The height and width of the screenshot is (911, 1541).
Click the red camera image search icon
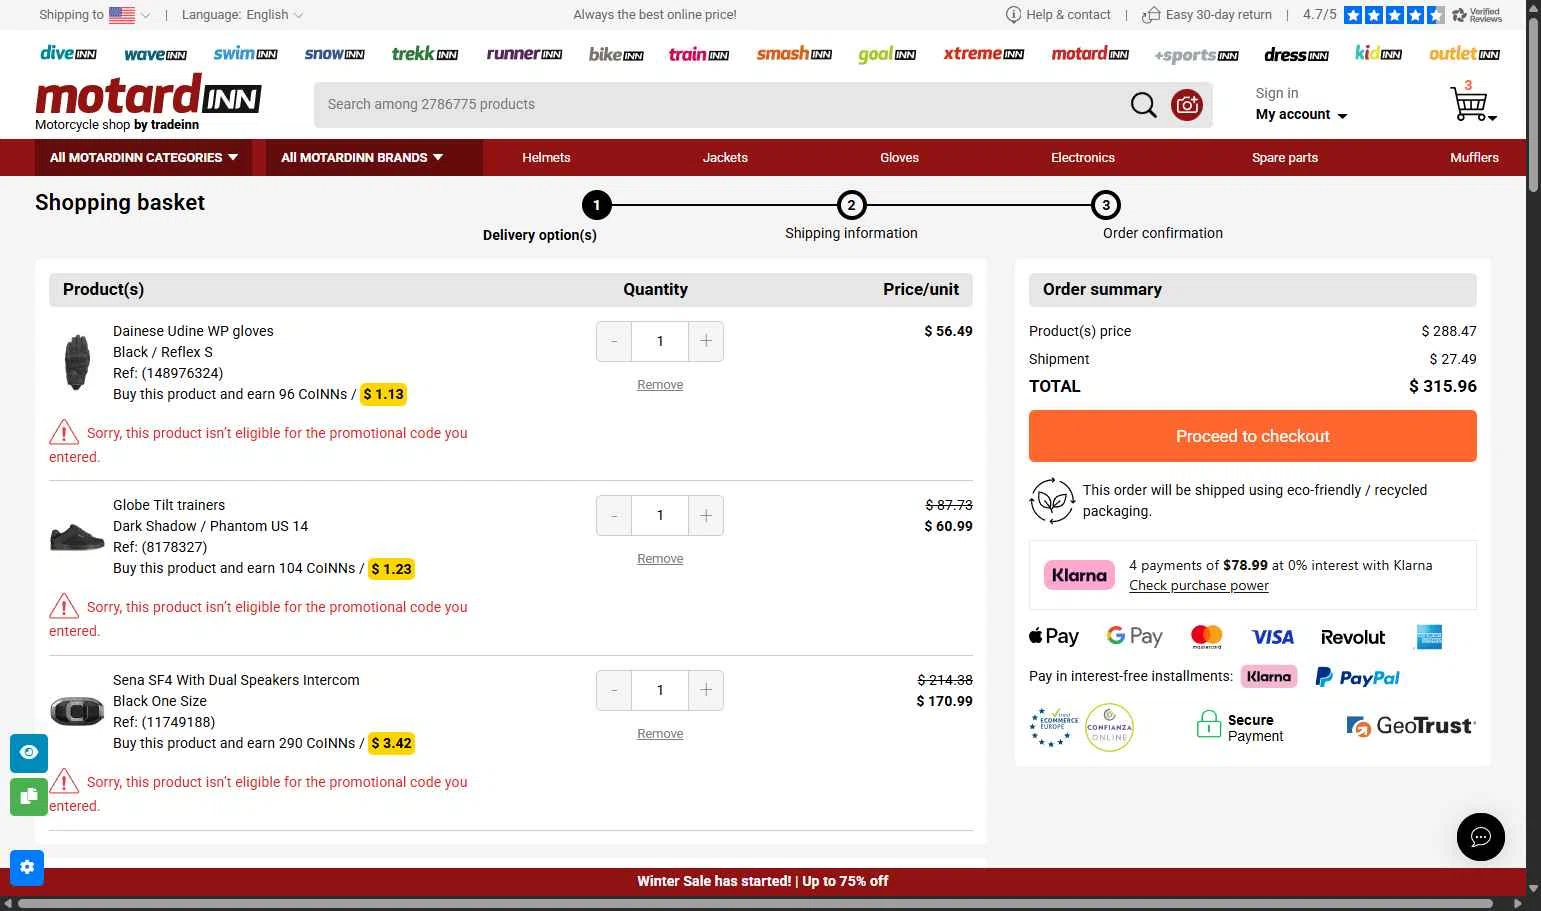point(1187,105)
